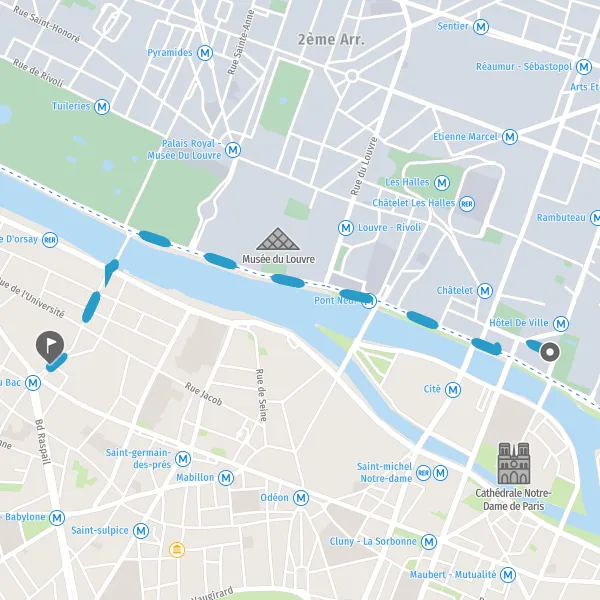Click the Pyramides metro station icon
600x600 pixels.
point(205,52)
